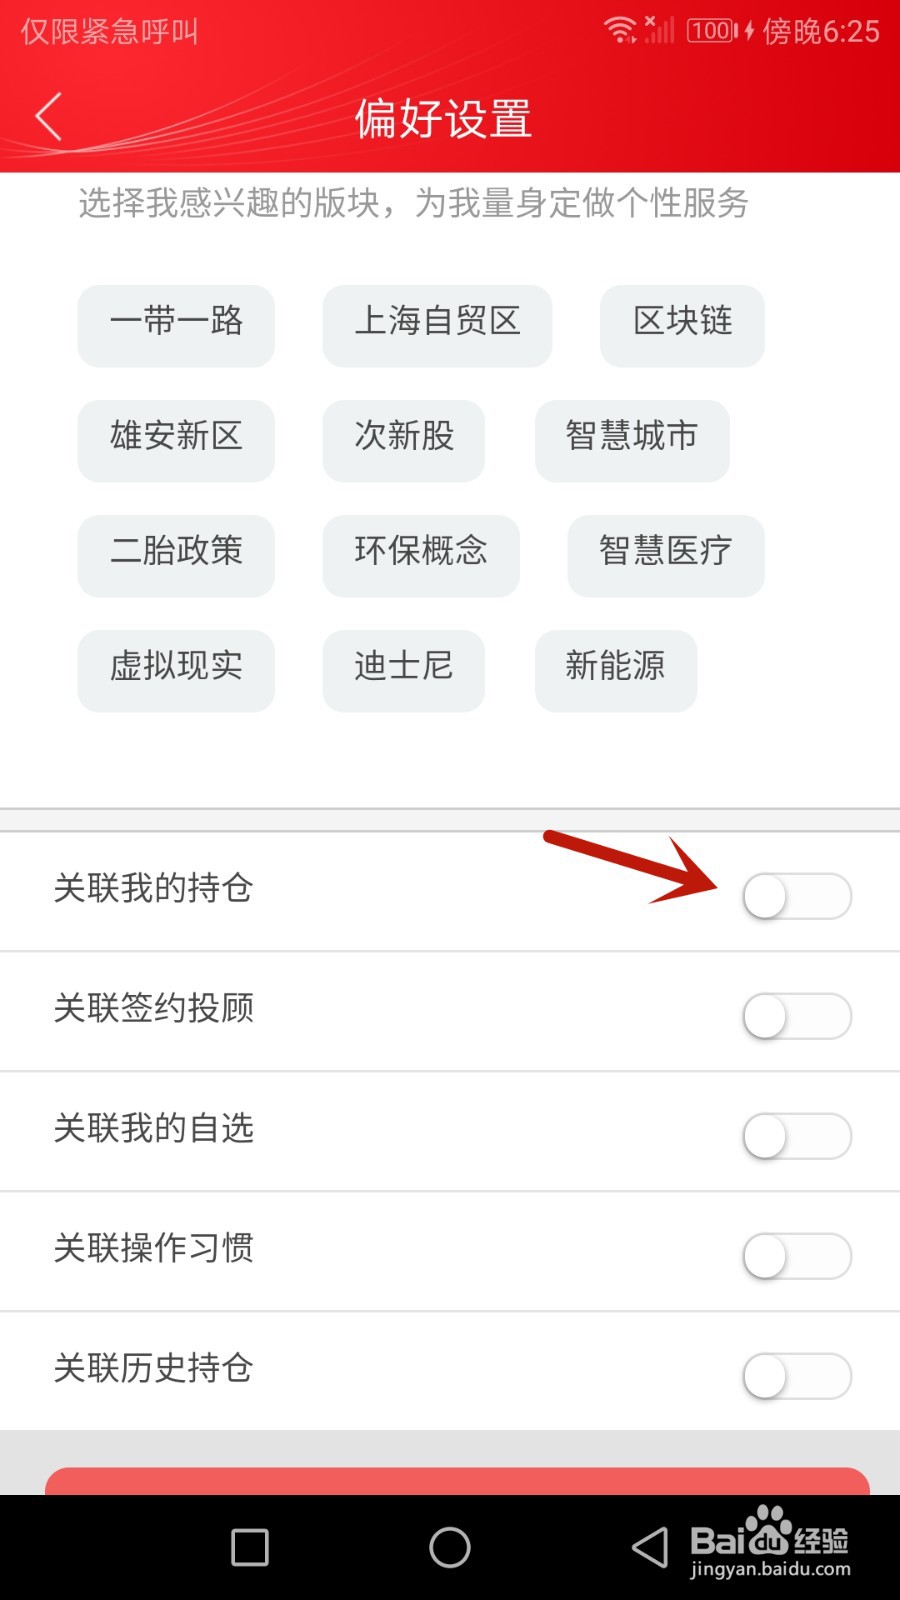The height and width of the screenshot is (1600, 900).
Task: Switch on 关联操作习惯
Action: pos(797,1256)
